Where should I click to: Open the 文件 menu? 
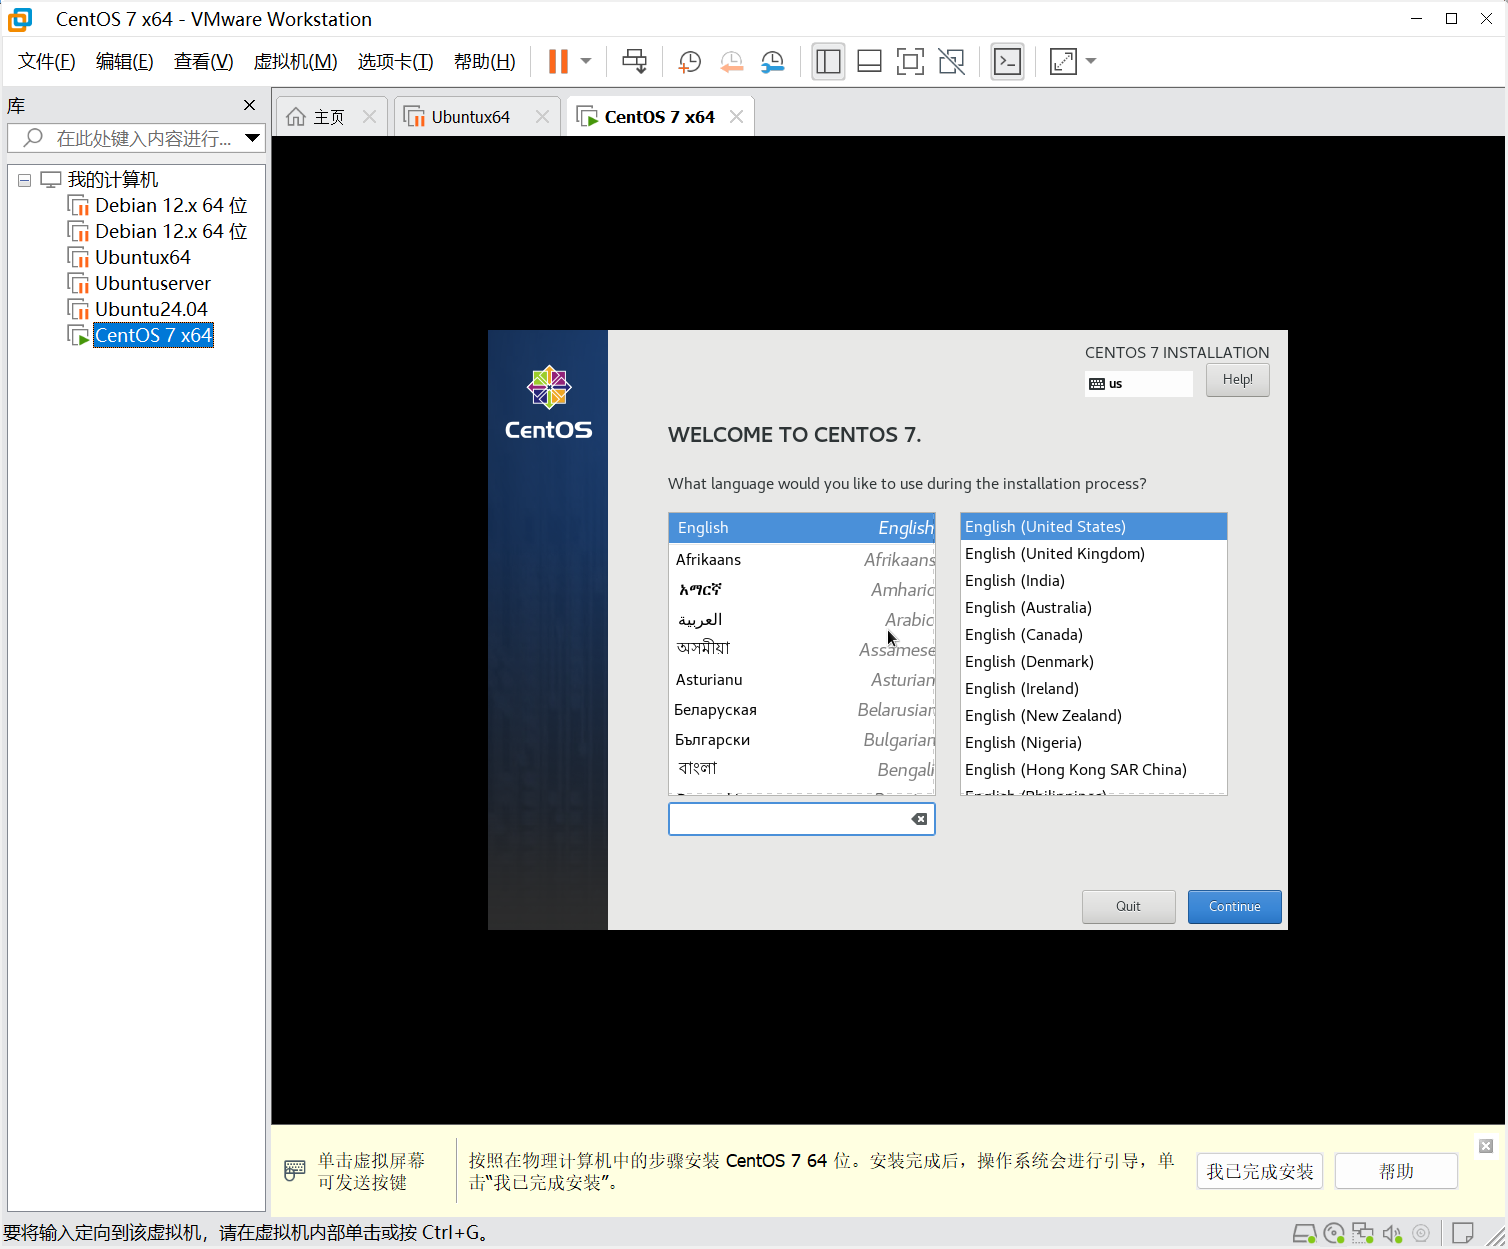coord(47,61)
